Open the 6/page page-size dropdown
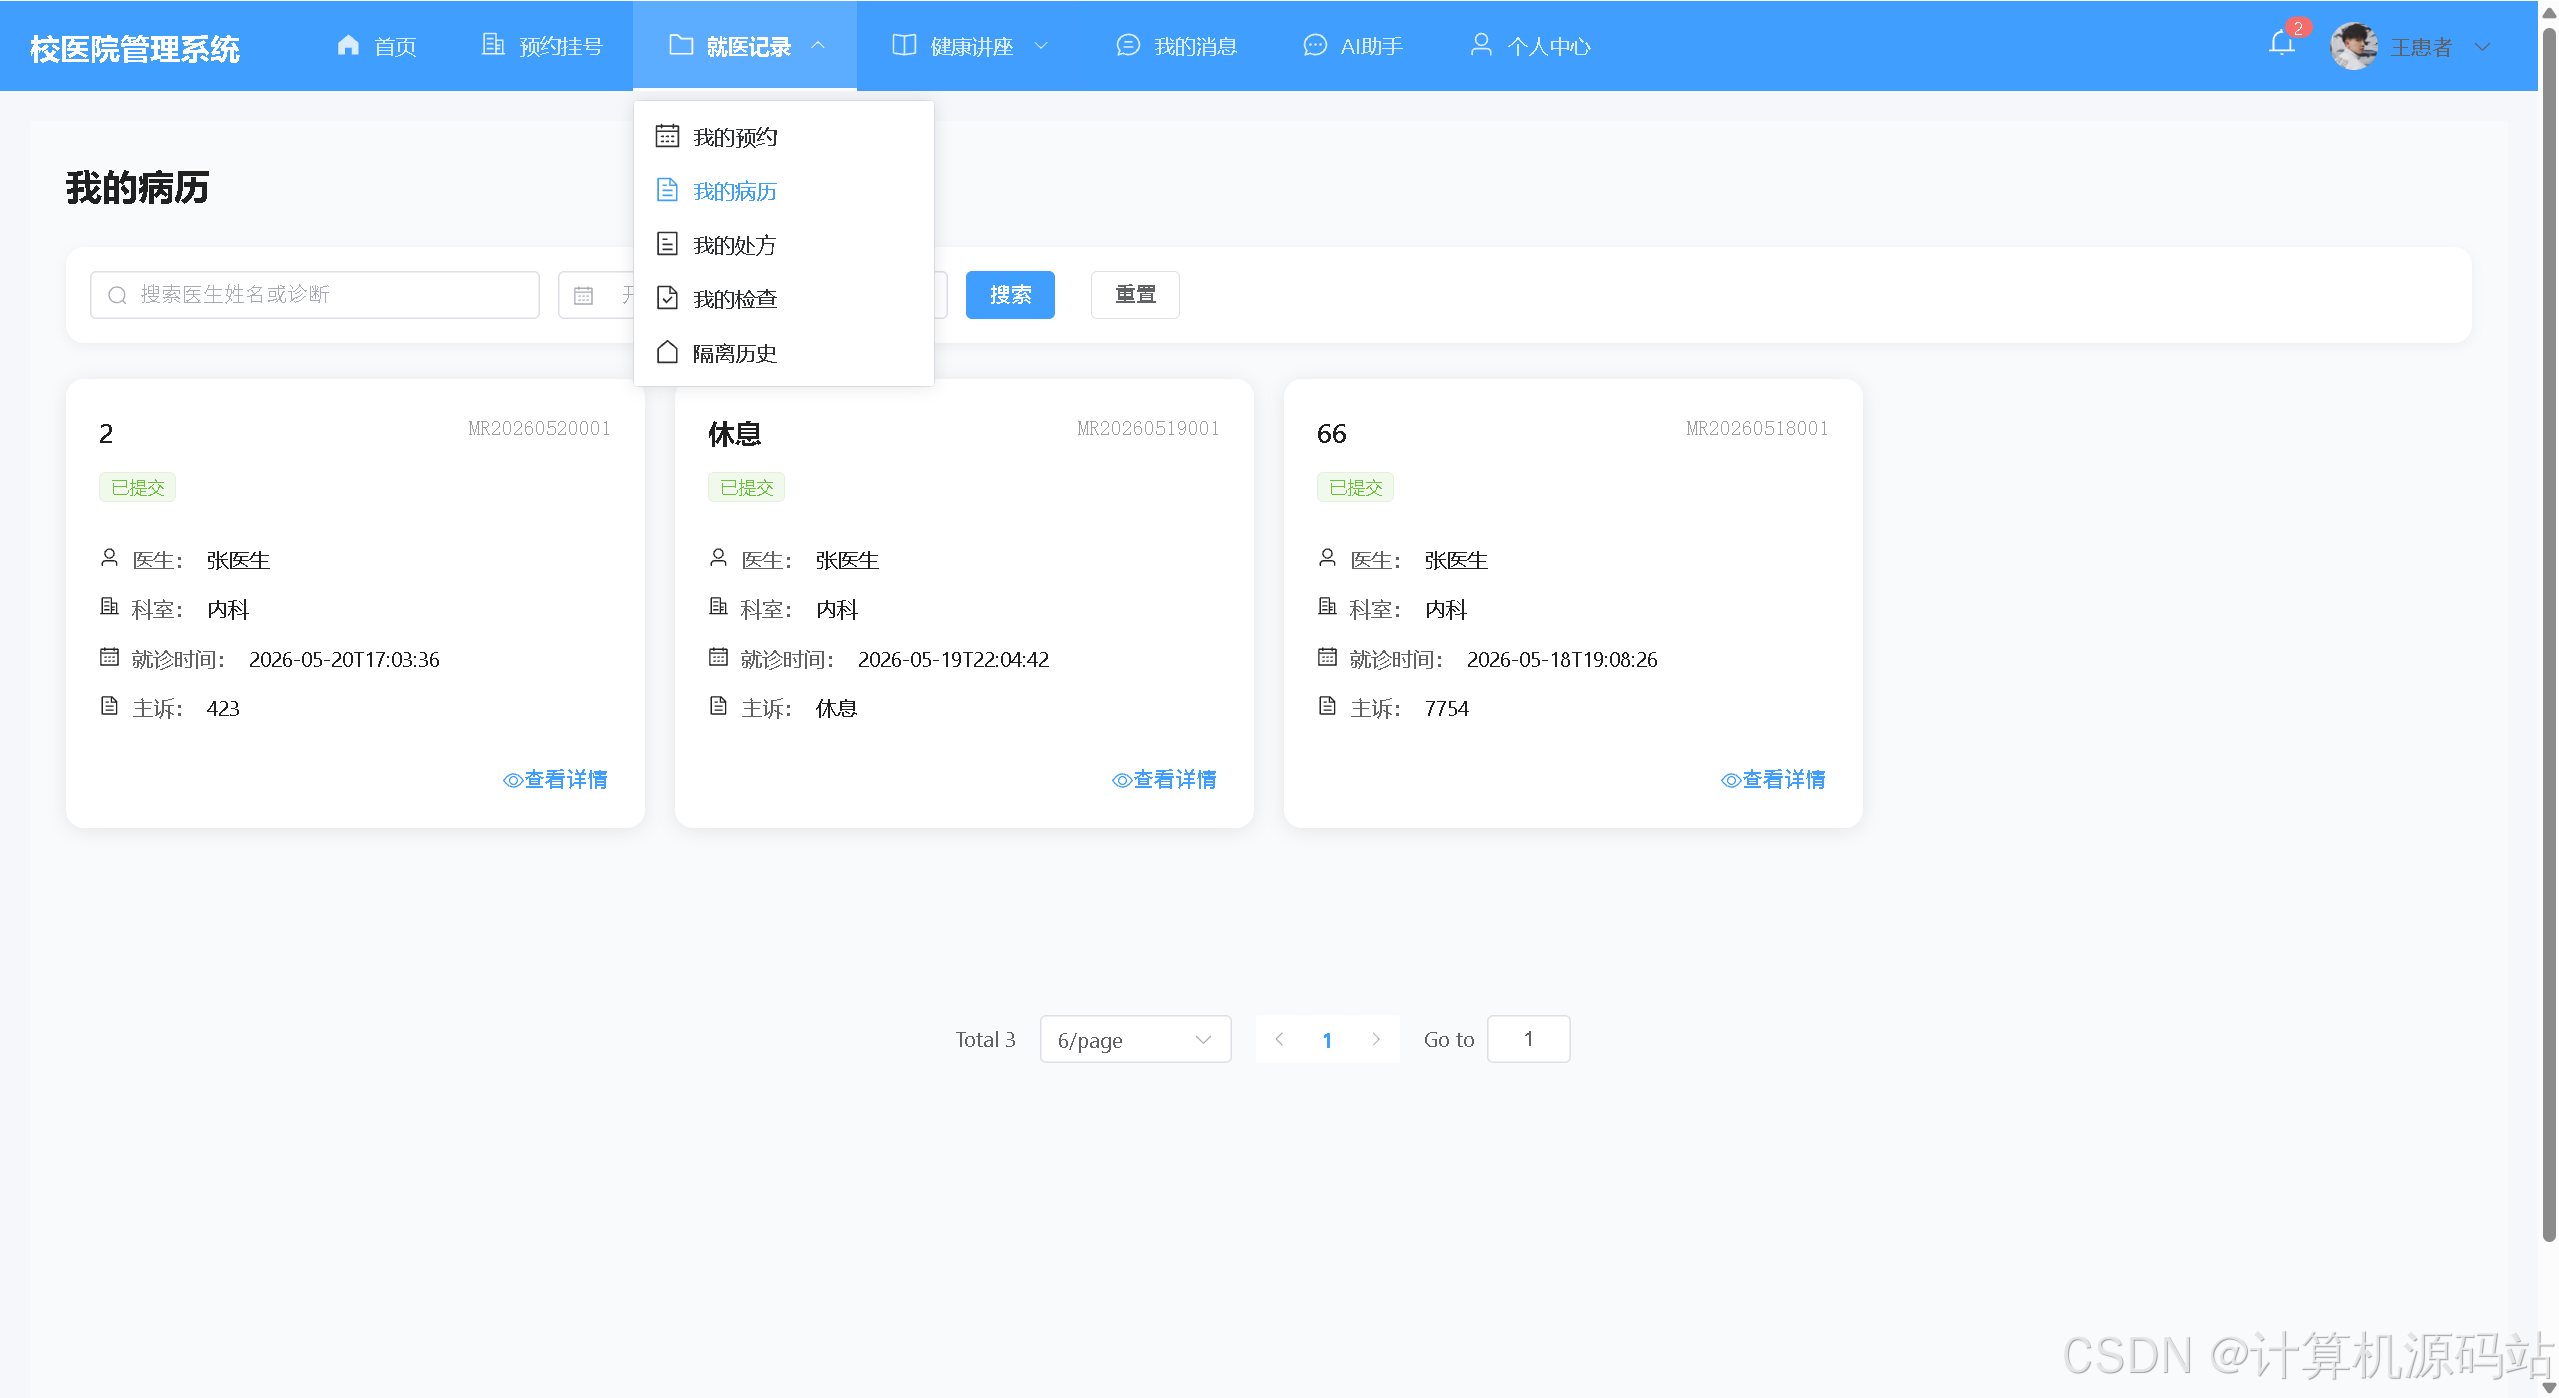 pos(1135,1040)
